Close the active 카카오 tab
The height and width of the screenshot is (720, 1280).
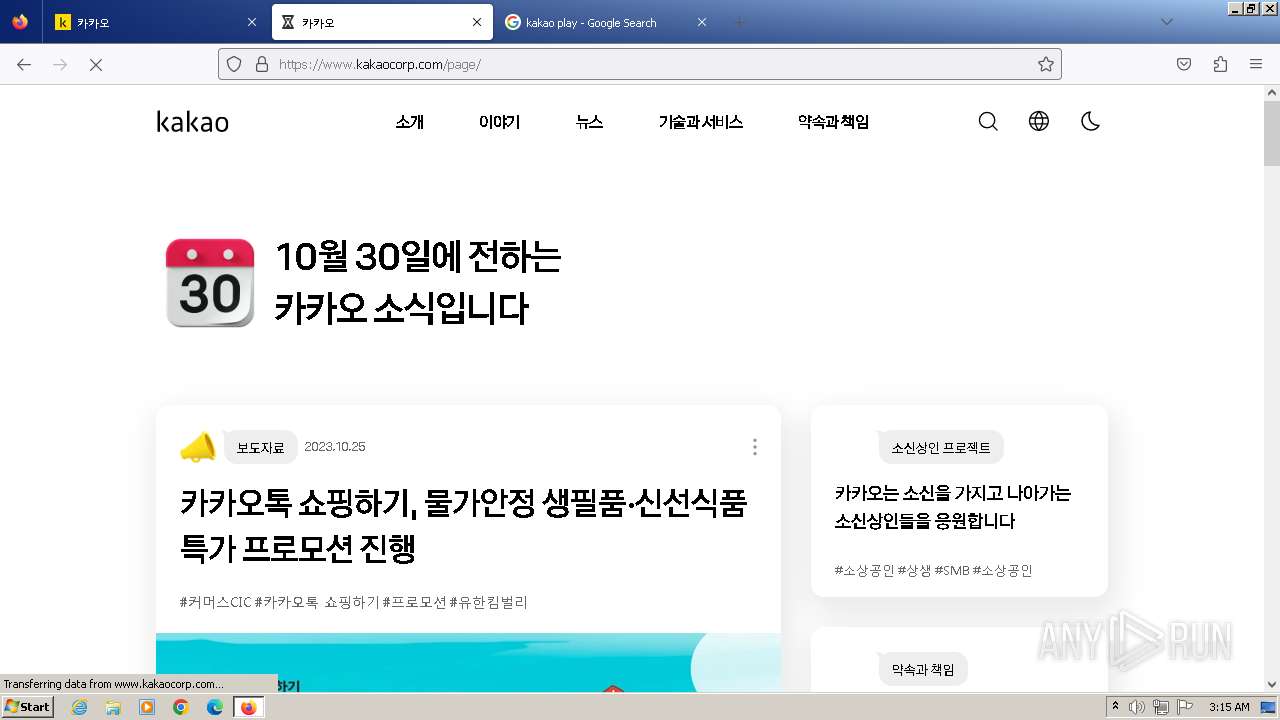477,22
